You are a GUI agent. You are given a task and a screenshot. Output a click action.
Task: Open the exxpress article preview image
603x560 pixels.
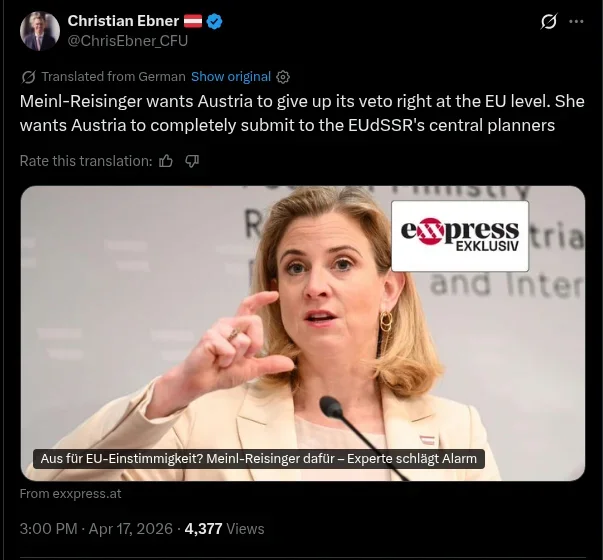303,333
